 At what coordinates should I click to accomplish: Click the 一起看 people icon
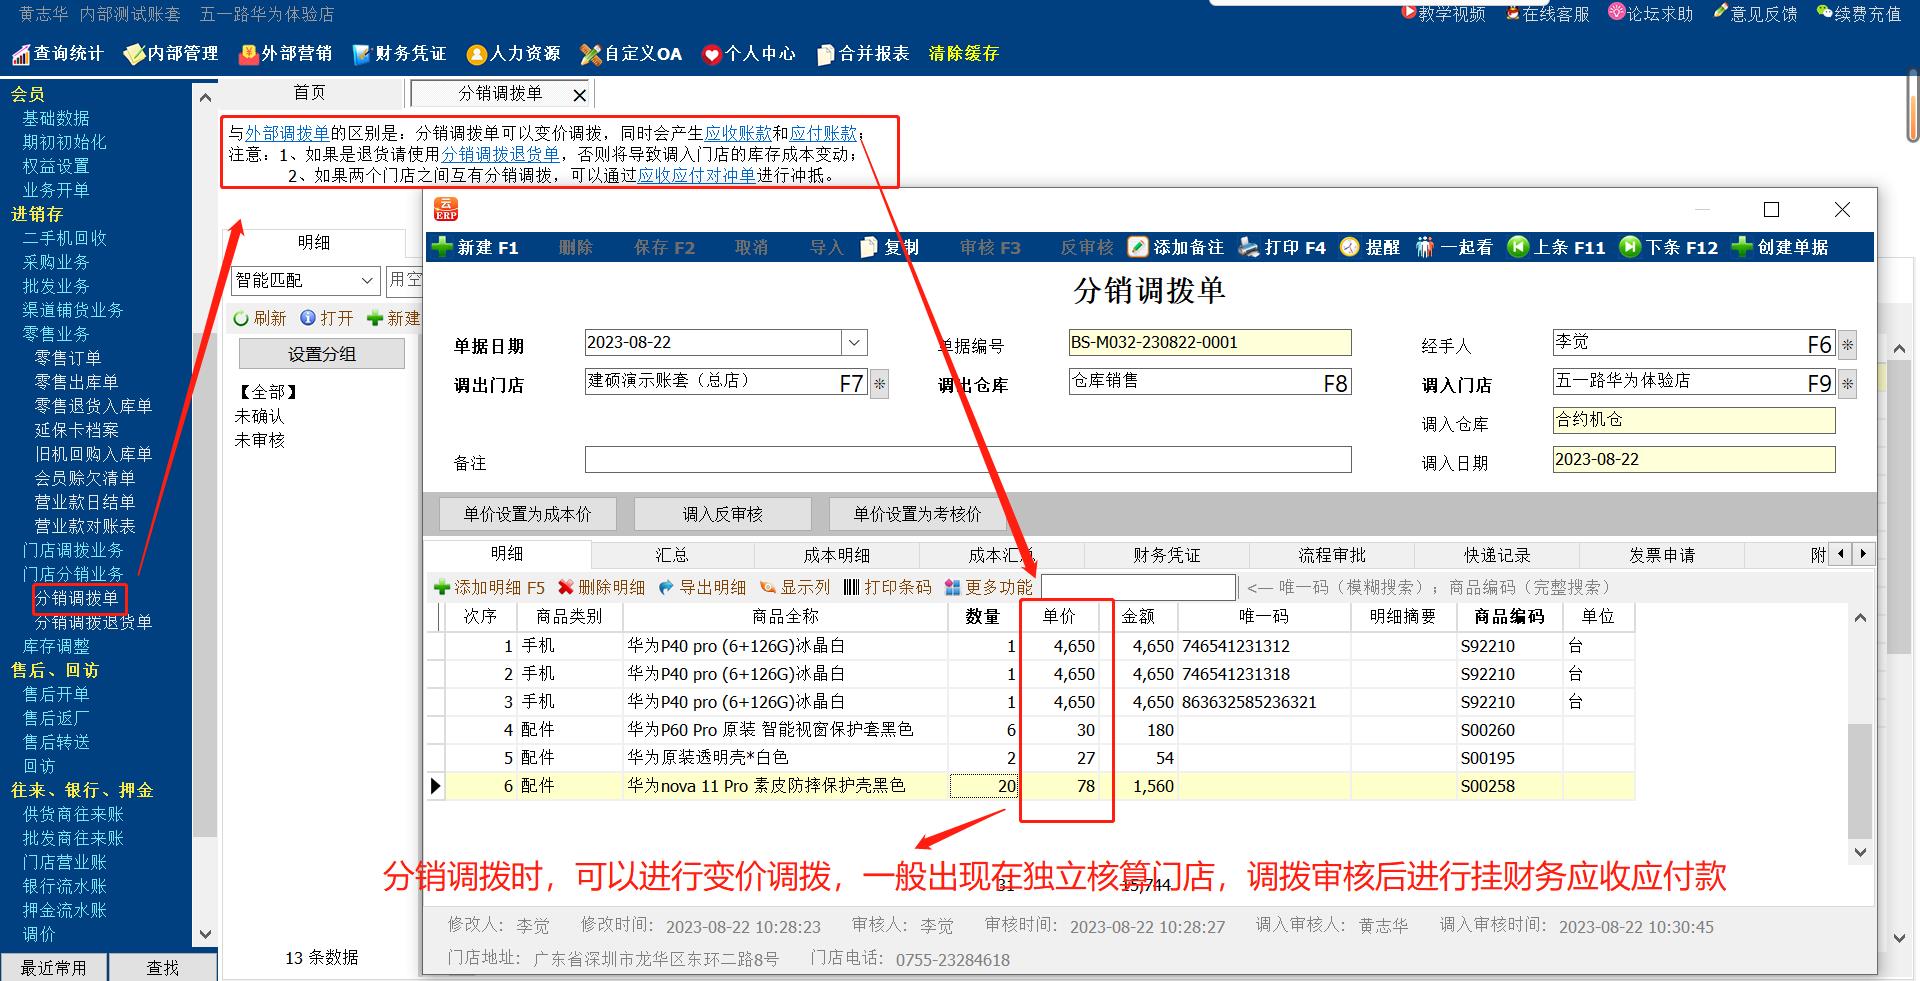[1424, 247]
